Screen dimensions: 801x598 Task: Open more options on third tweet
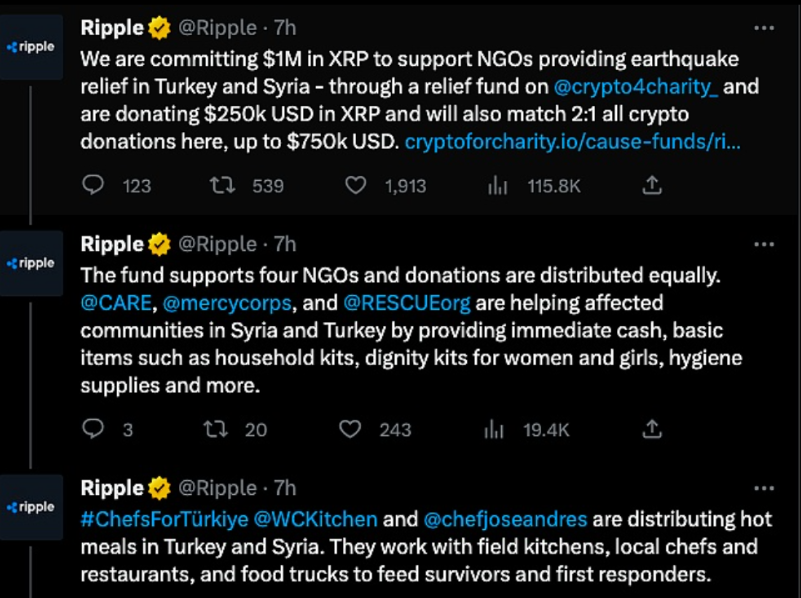point(763,488)
